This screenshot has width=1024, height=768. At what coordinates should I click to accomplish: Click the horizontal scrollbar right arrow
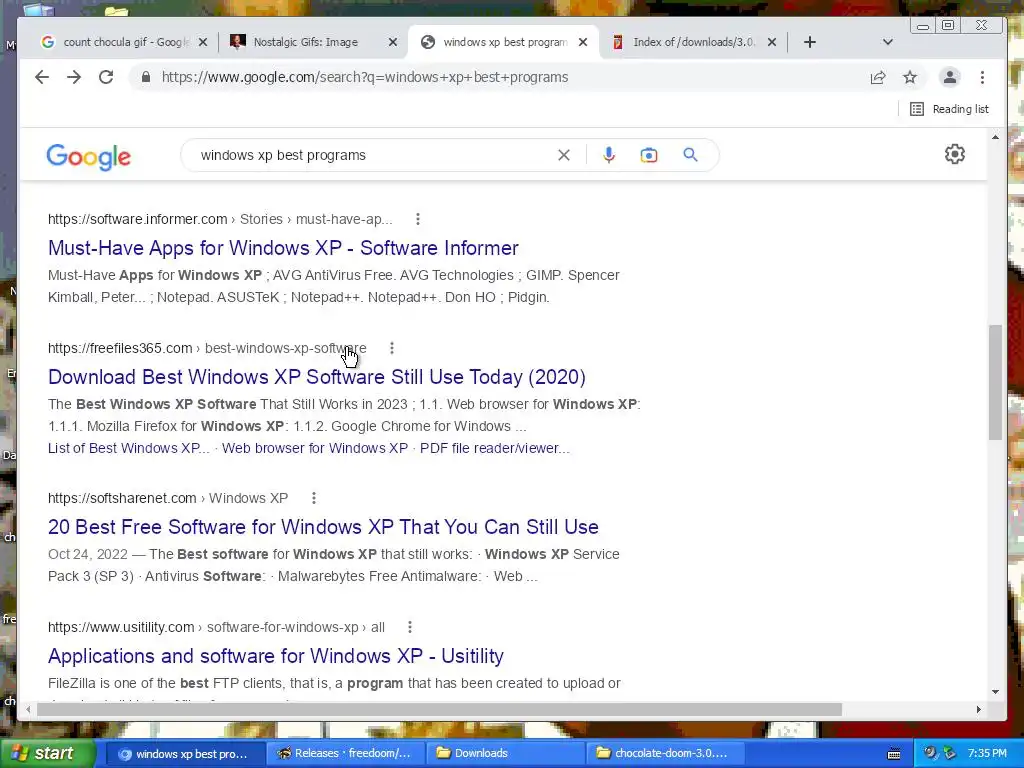(x=978, y=709)
